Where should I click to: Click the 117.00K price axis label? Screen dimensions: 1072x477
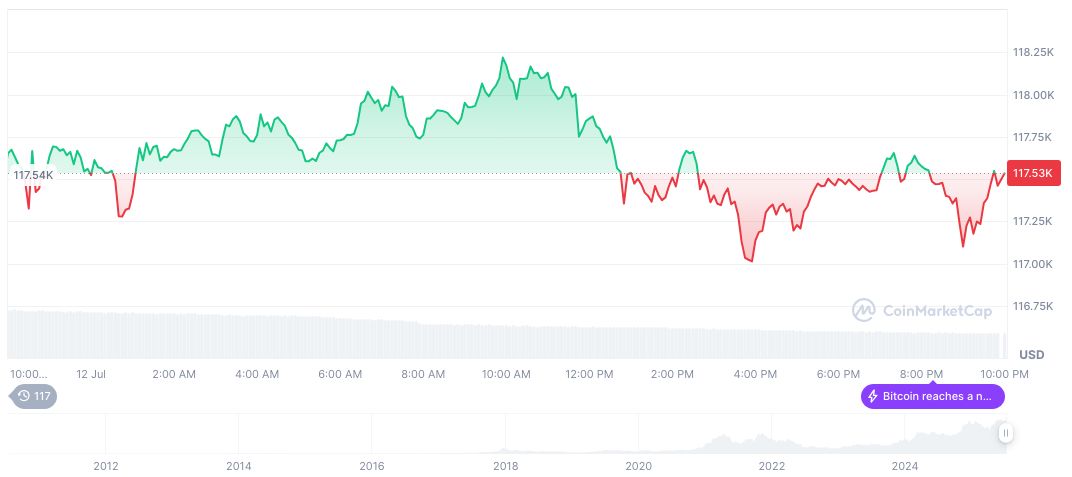(1033, 264)
